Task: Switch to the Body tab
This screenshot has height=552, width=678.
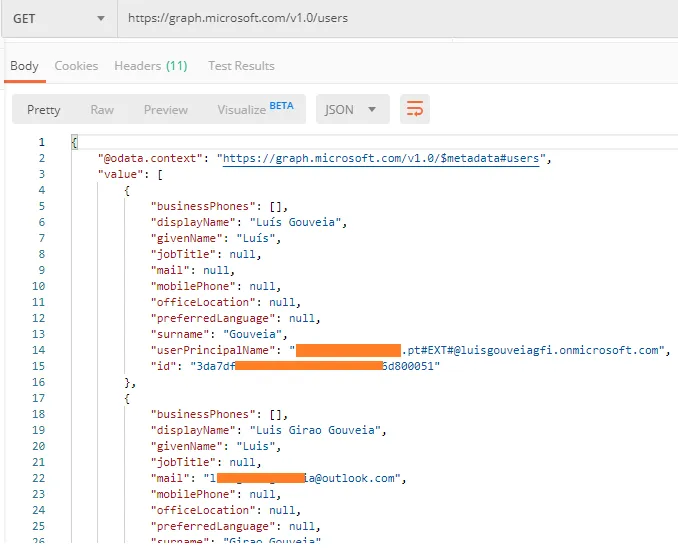Action: [25, 66]
